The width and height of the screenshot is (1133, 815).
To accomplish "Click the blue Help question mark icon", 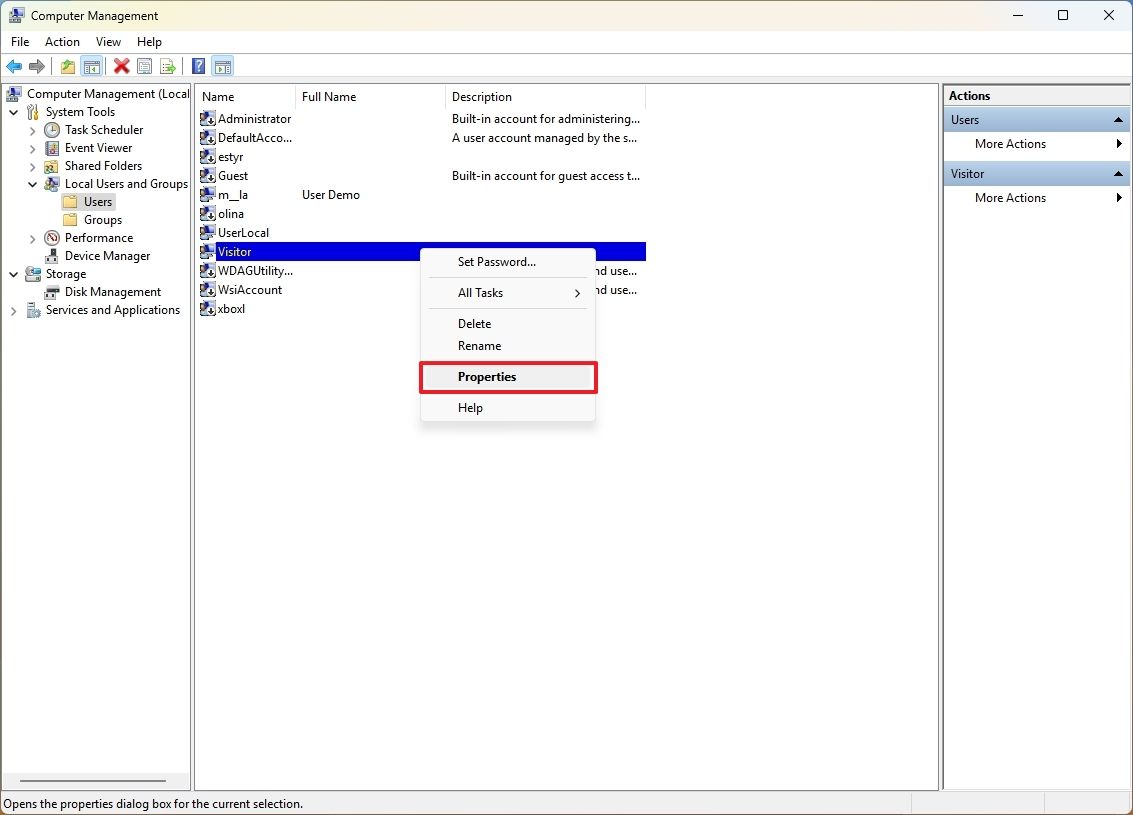I will coord(199,66).
